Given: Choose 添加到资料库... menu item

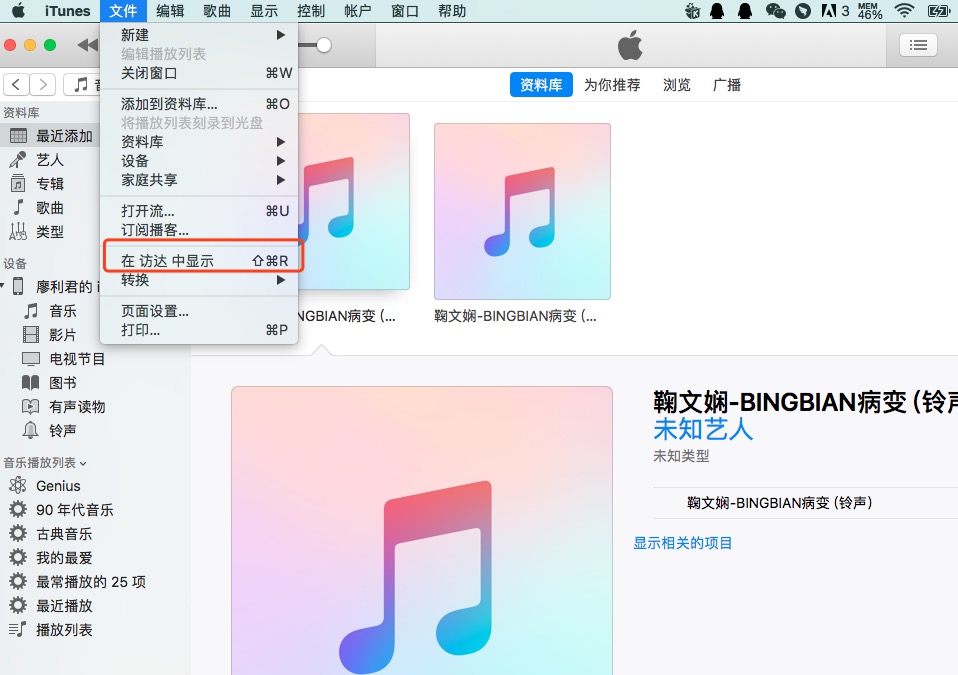Looking at the screenshot, I should [199, 103].
